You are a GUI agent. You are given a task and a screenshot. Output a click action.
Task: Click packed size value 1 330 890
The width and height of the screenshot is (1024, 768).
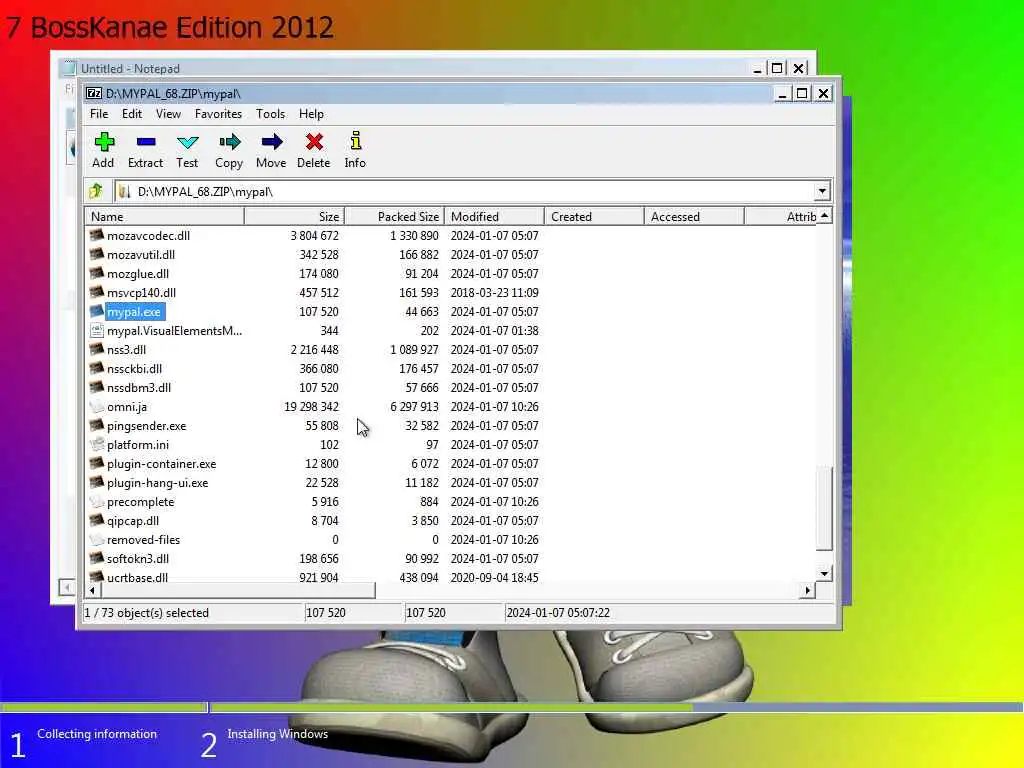pos(414,235)
